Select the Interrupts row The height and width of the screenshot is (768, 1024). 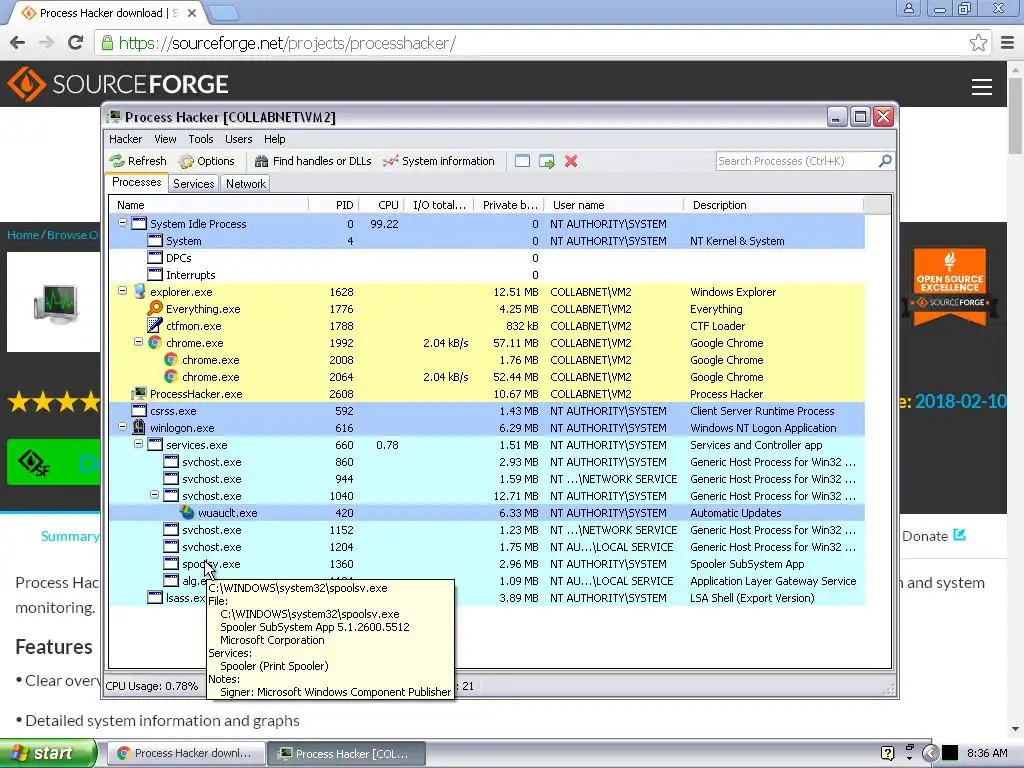[487, 275]
